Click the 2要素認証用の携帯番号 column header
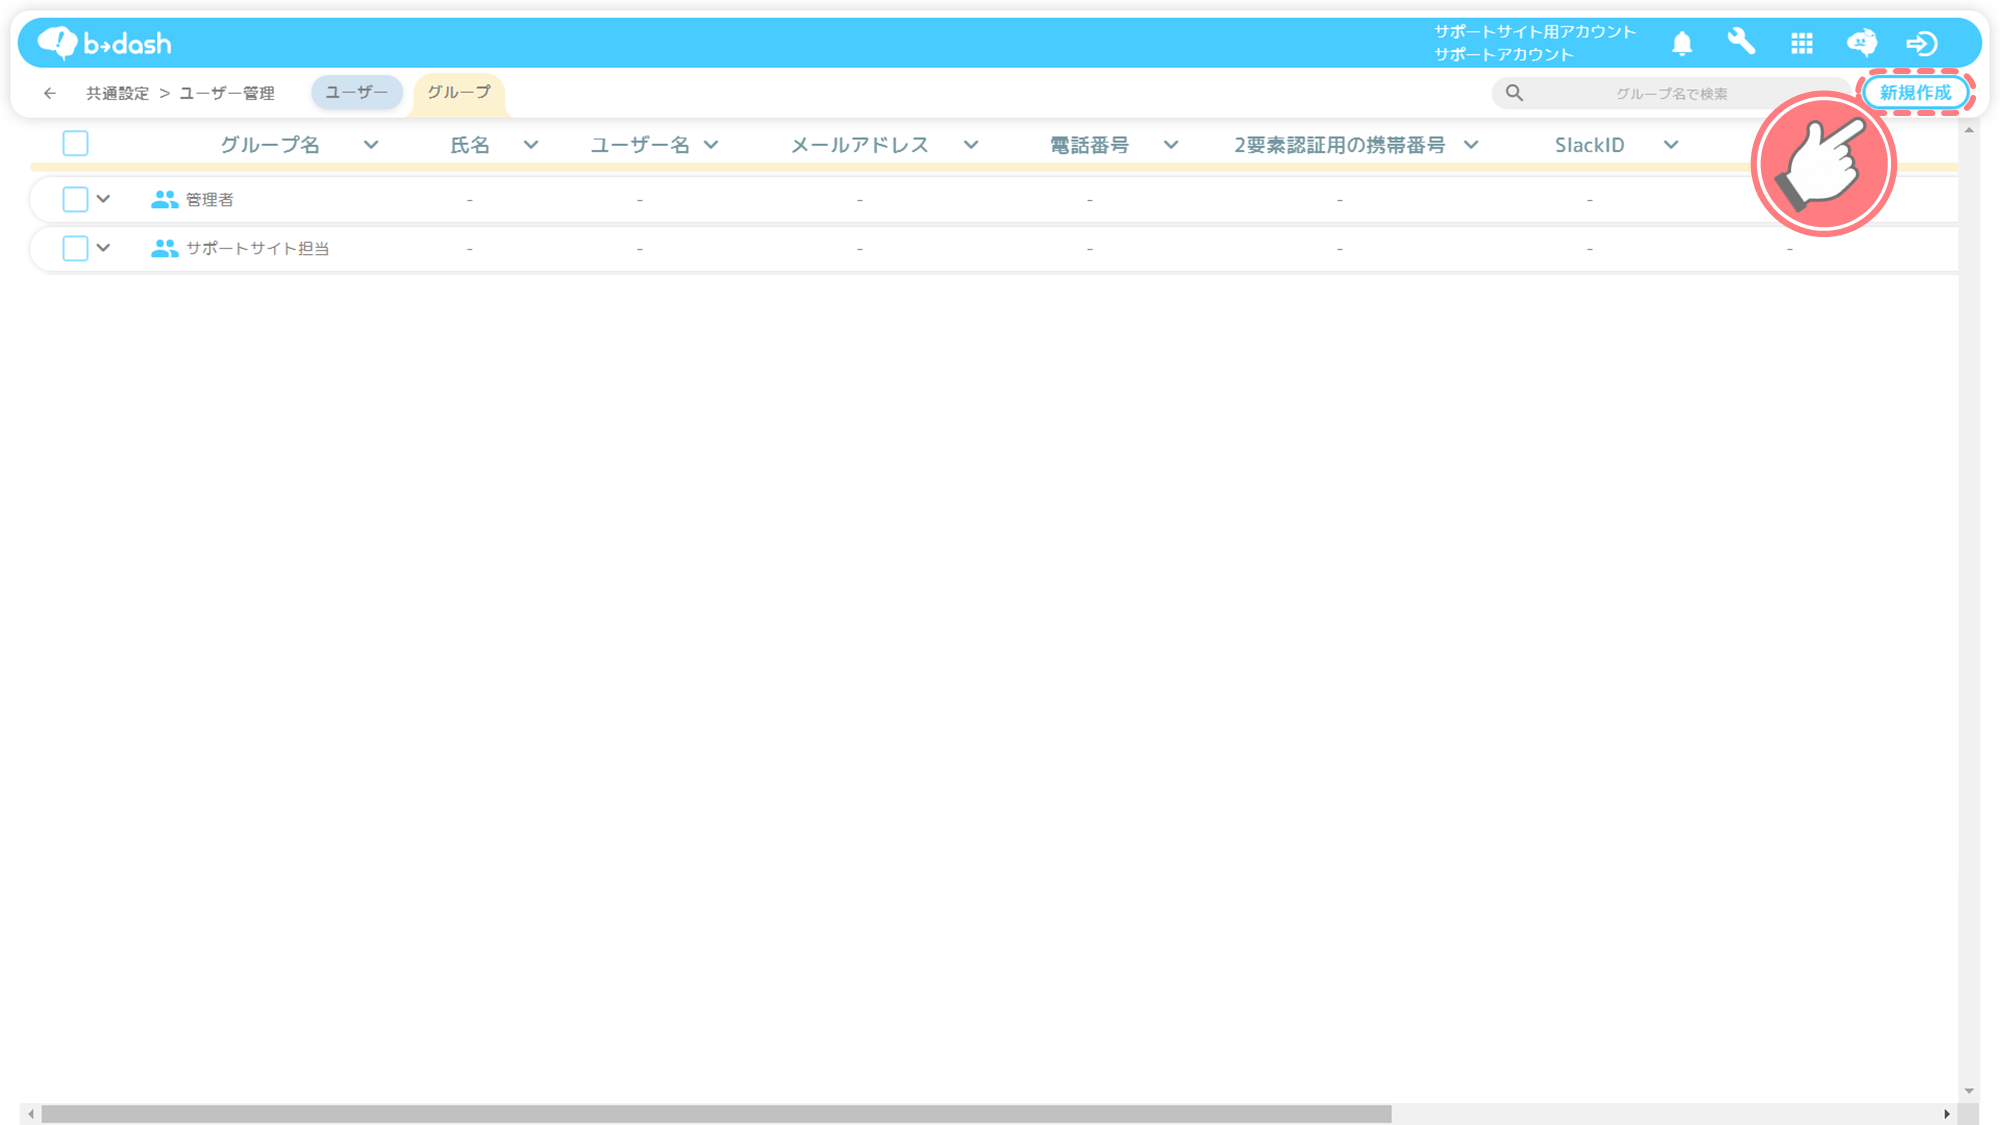The width and height of the screenshot is (2000, 1125). [1339, 145]
